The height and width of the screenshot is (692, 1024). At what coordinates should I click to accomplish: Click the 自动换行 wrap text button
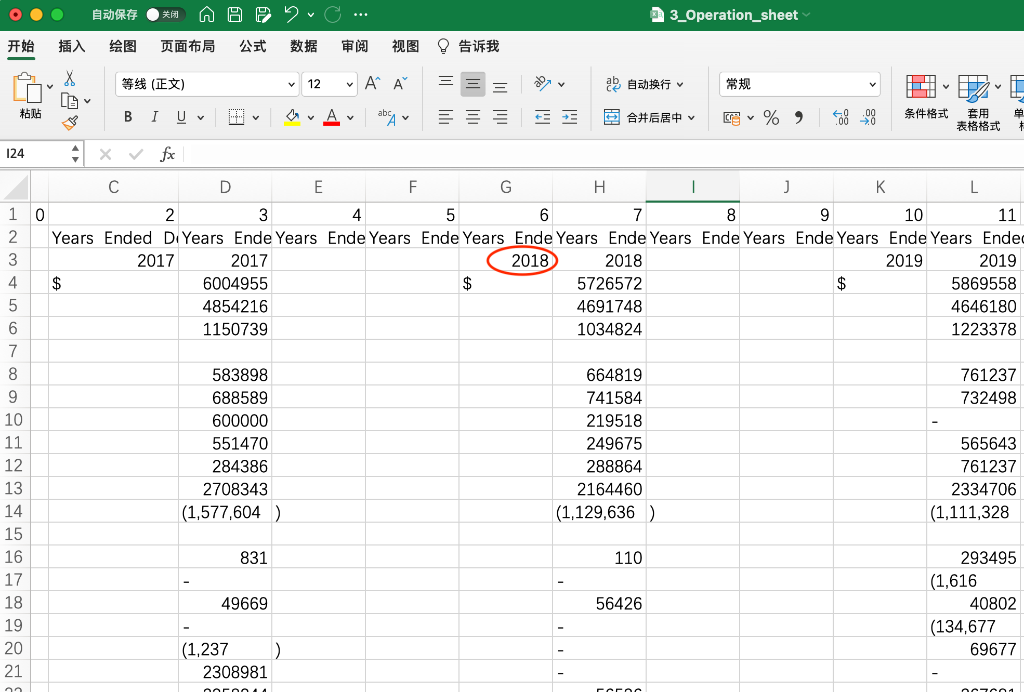point(645,84)
